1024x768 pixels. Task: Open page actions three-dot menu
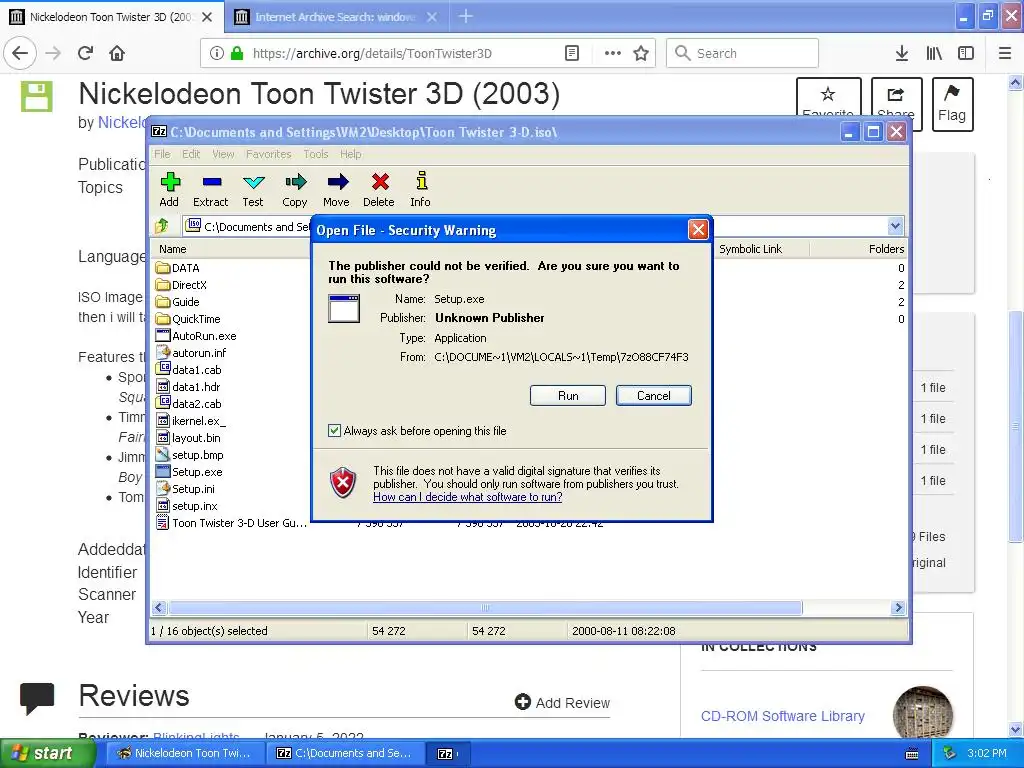tap(613, 53)
